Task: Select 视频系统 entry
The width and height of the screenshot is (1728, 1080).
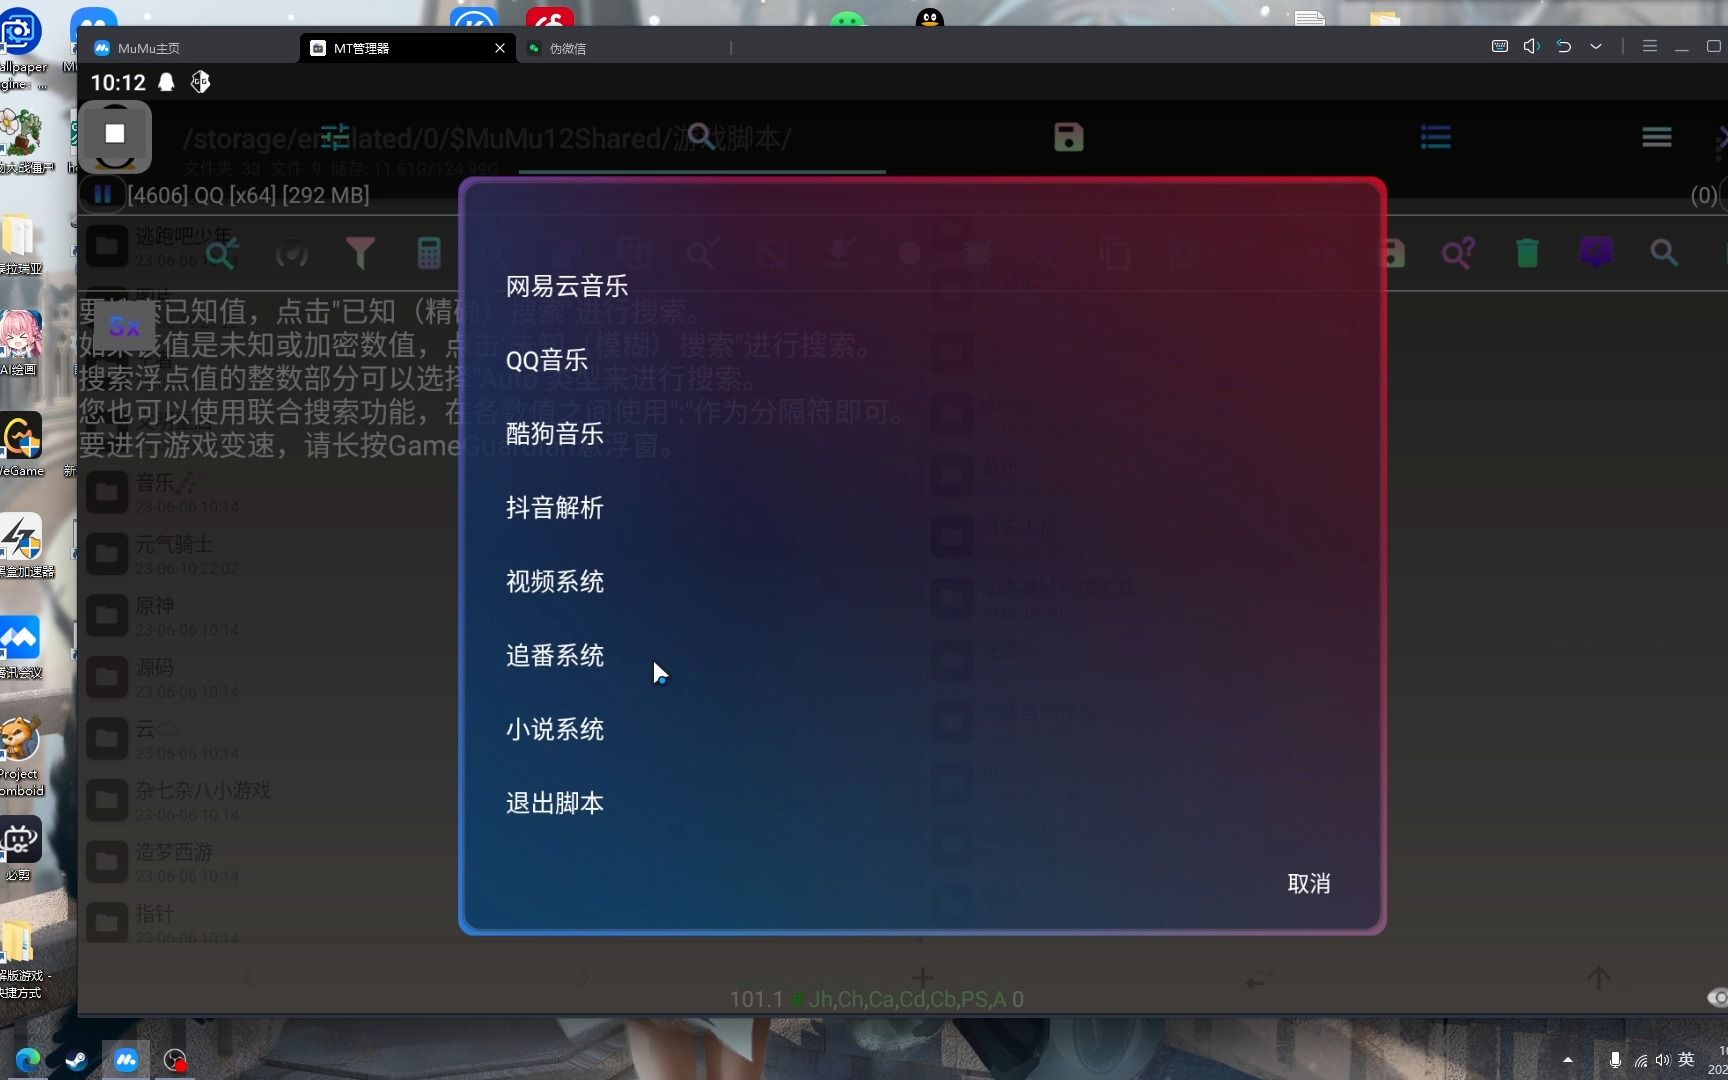Action: [x=554, y=582]
